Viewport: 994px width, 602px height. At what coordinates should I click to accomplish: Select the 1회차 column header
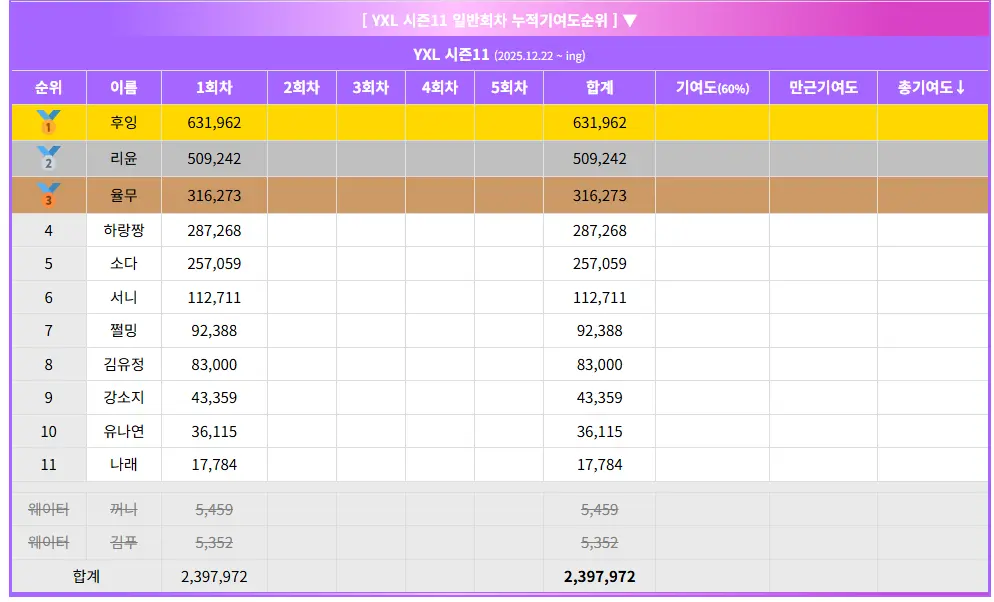214,87
